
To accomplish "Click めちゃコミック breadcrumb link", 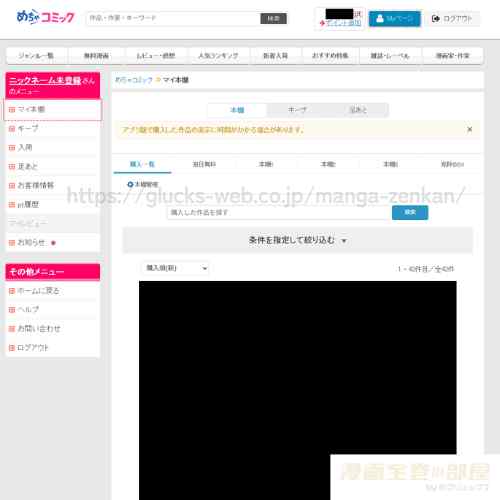I will (x=134, y=80).
